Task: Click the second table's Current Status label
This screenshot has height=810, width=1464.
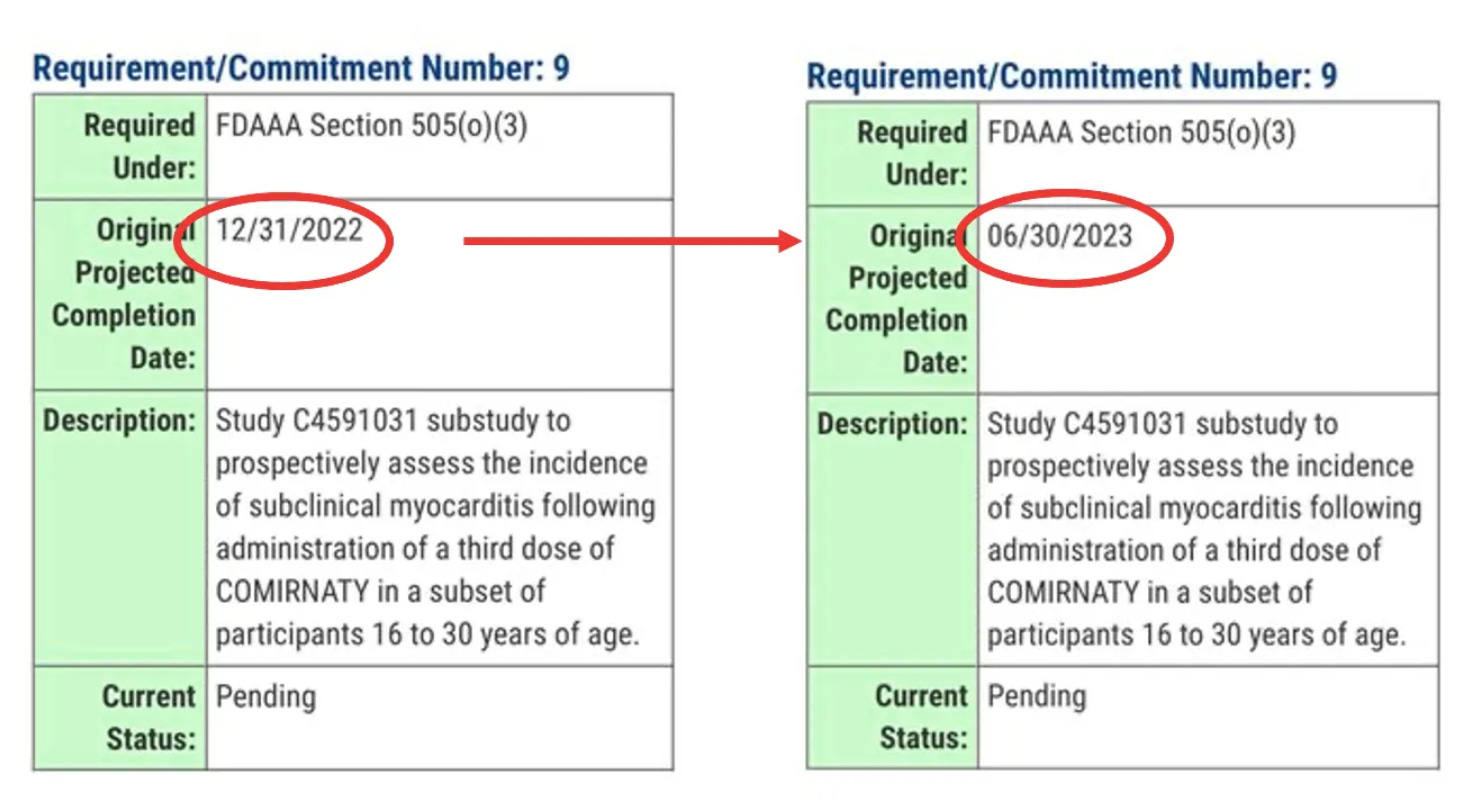Action: click(x=921, y=717)
